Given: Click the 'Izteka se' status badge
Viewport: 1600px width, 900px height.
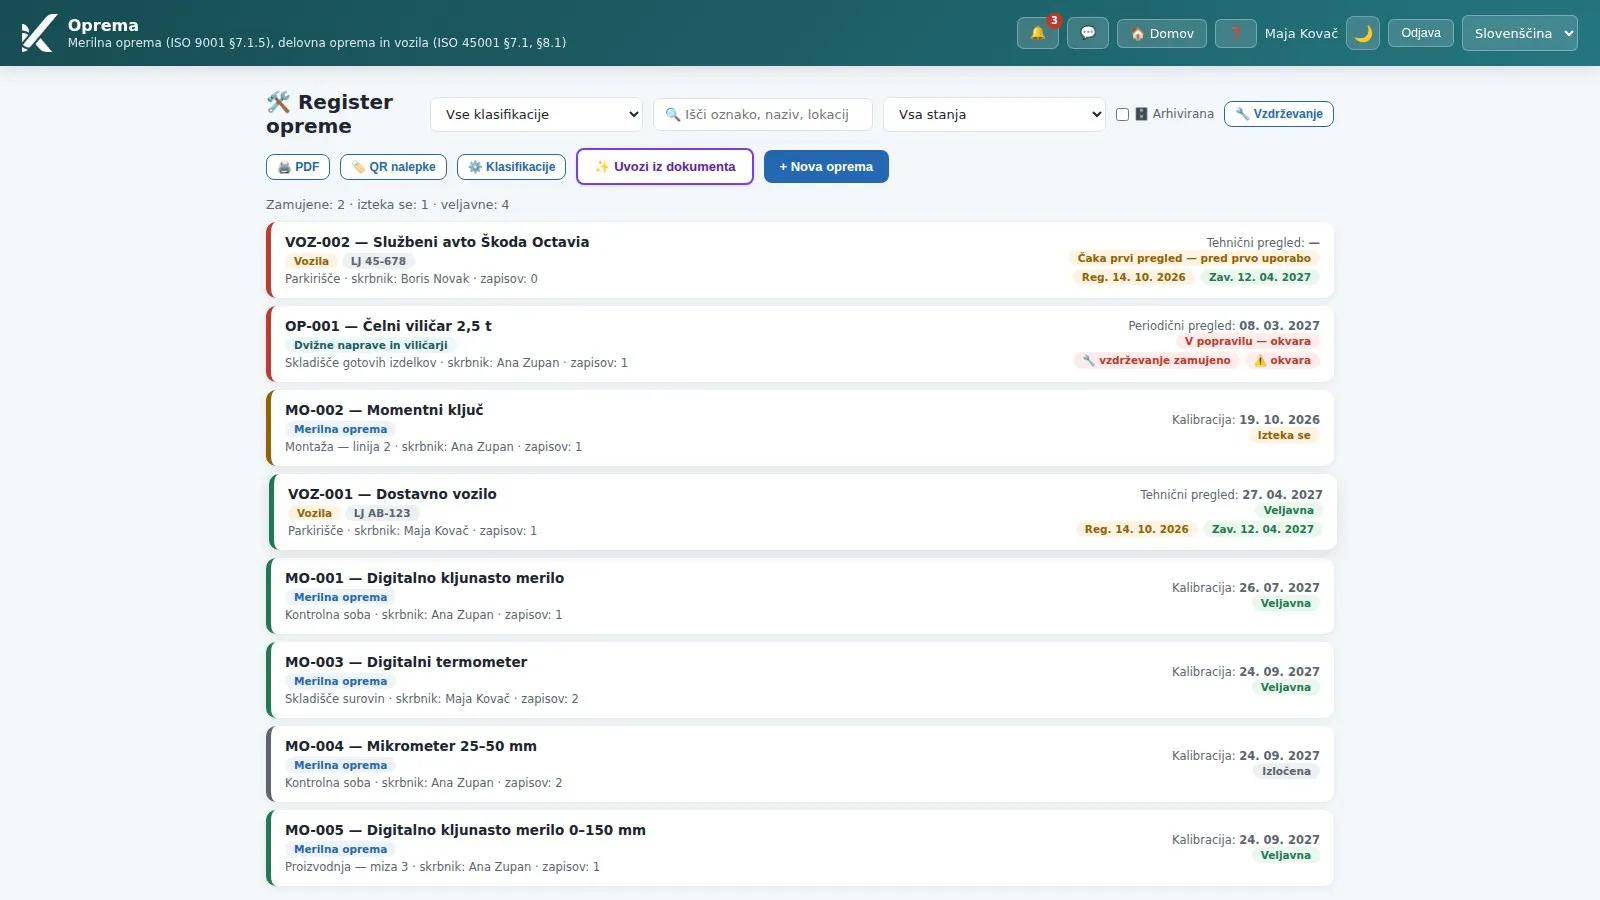Looking at the screenshot, I should point(1284,436).
